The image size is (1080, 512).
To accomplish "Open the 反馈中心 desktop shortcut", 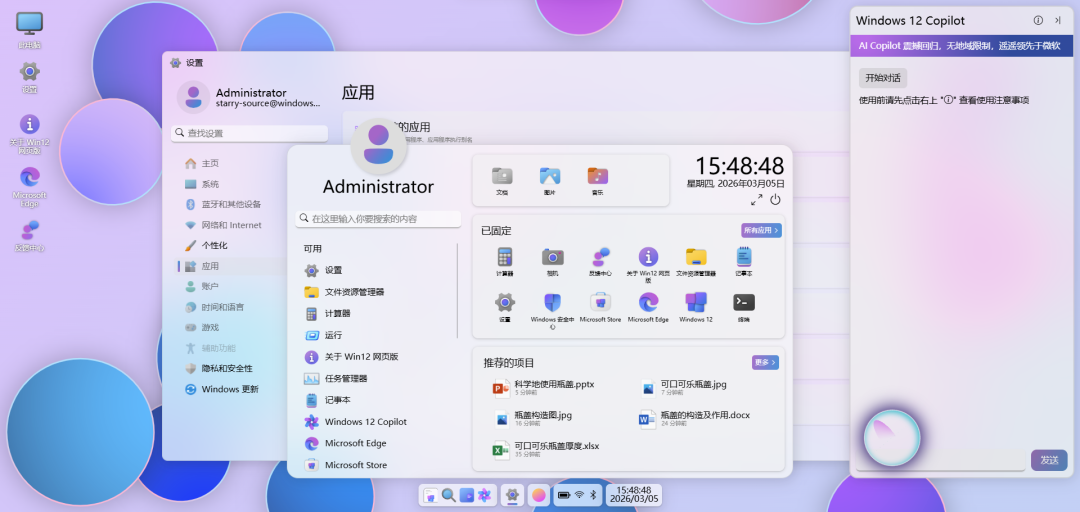I will pos(29,236).
